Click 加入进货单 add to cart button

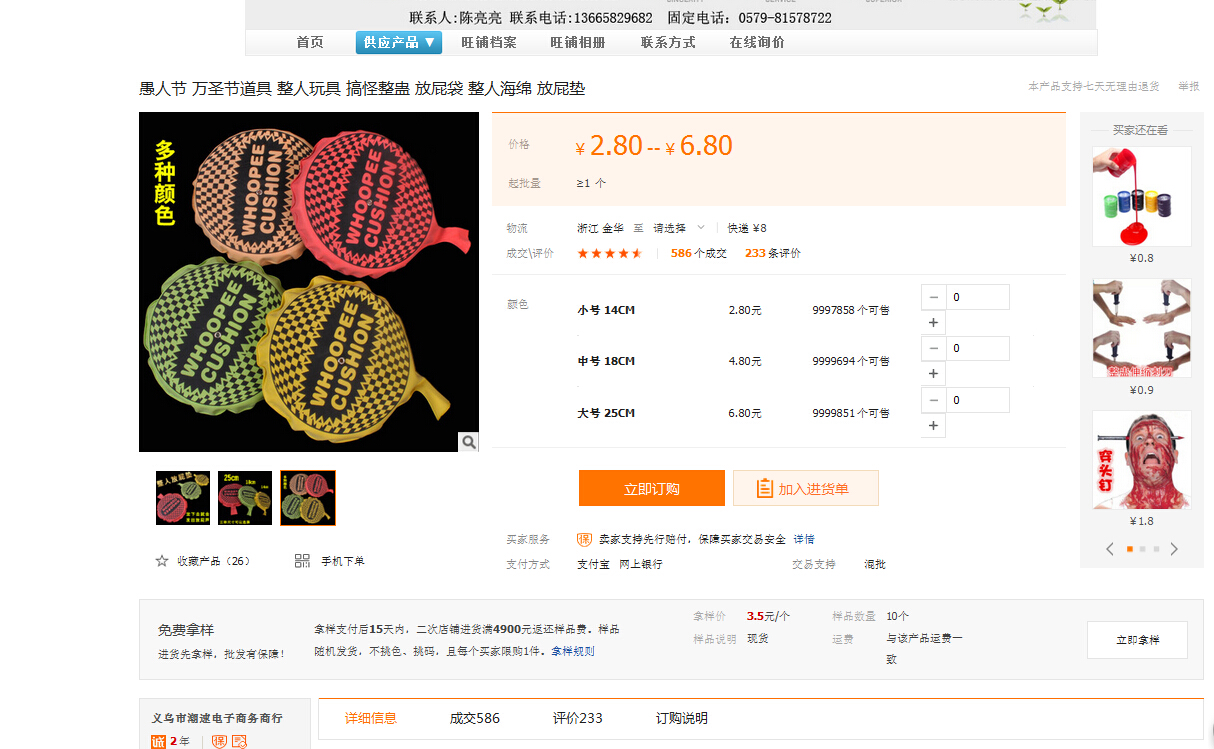pos(805,488)
